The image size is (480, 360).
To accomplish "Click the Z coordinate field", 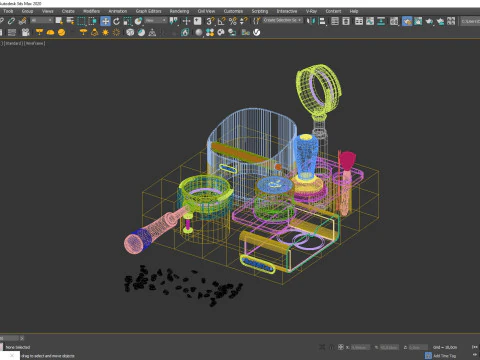I will click(418, 347).
